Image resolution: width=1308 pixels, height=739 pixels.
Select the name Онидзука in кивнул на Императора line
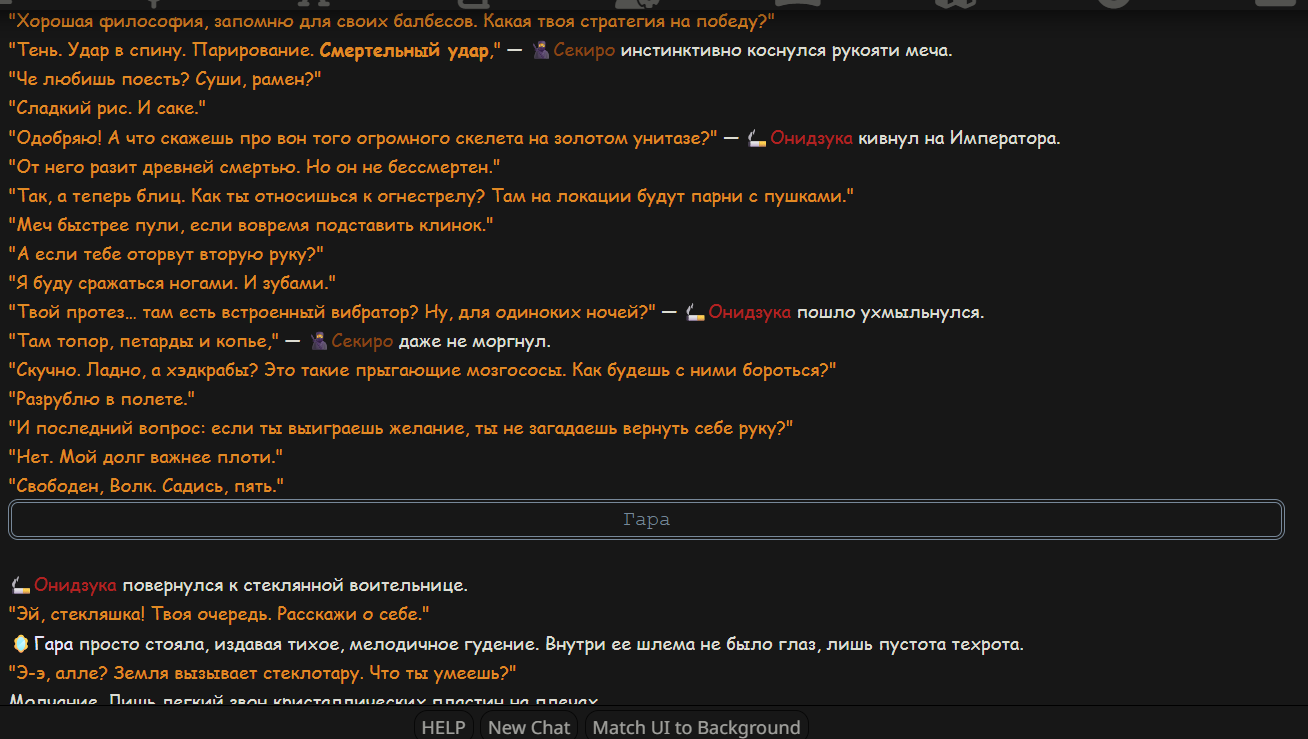[x=811, y=138]
